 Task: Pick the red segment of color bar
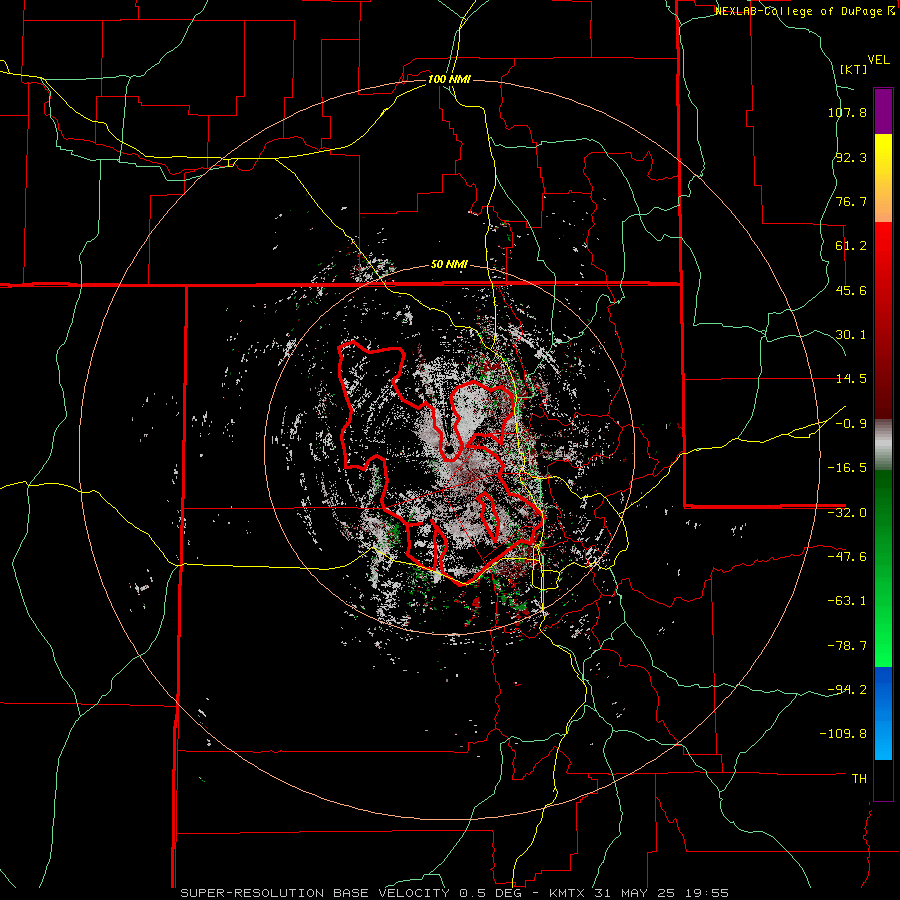pos(883,320)
